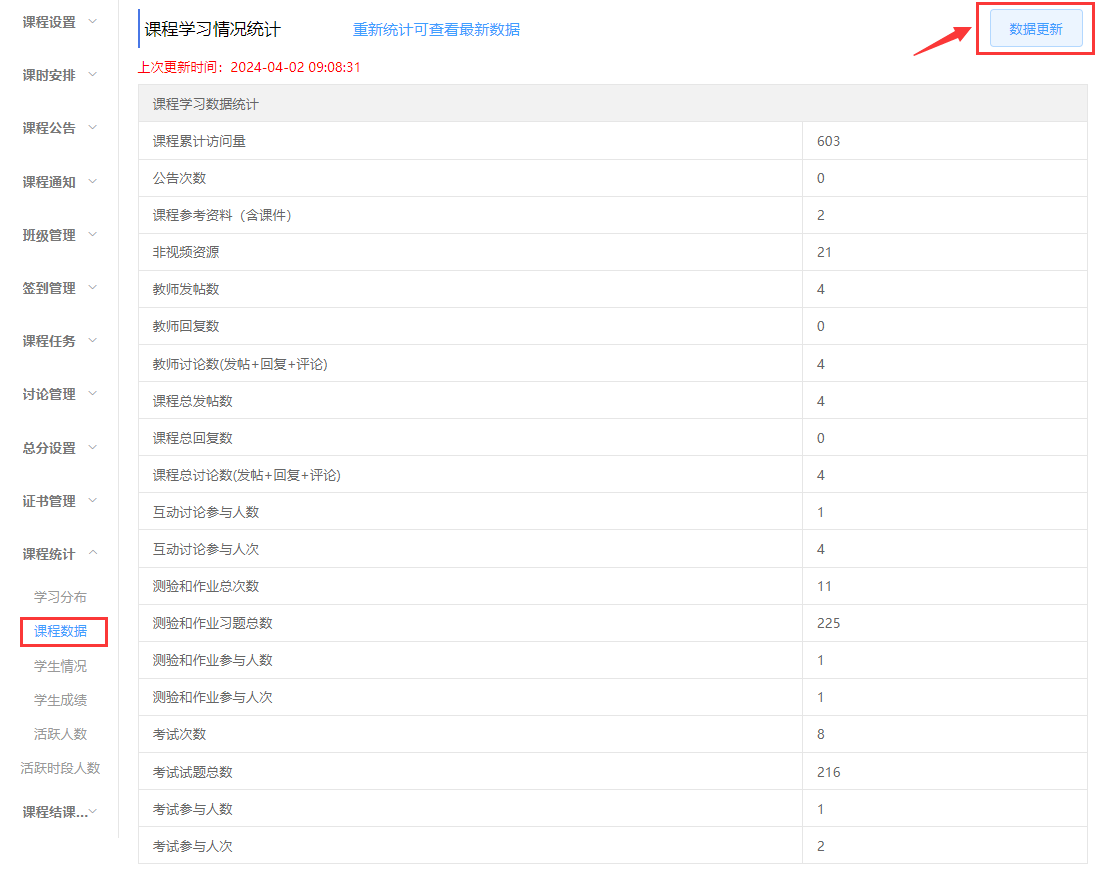
Task: Expand the 课程任务 section
Action: coord(60,341)
